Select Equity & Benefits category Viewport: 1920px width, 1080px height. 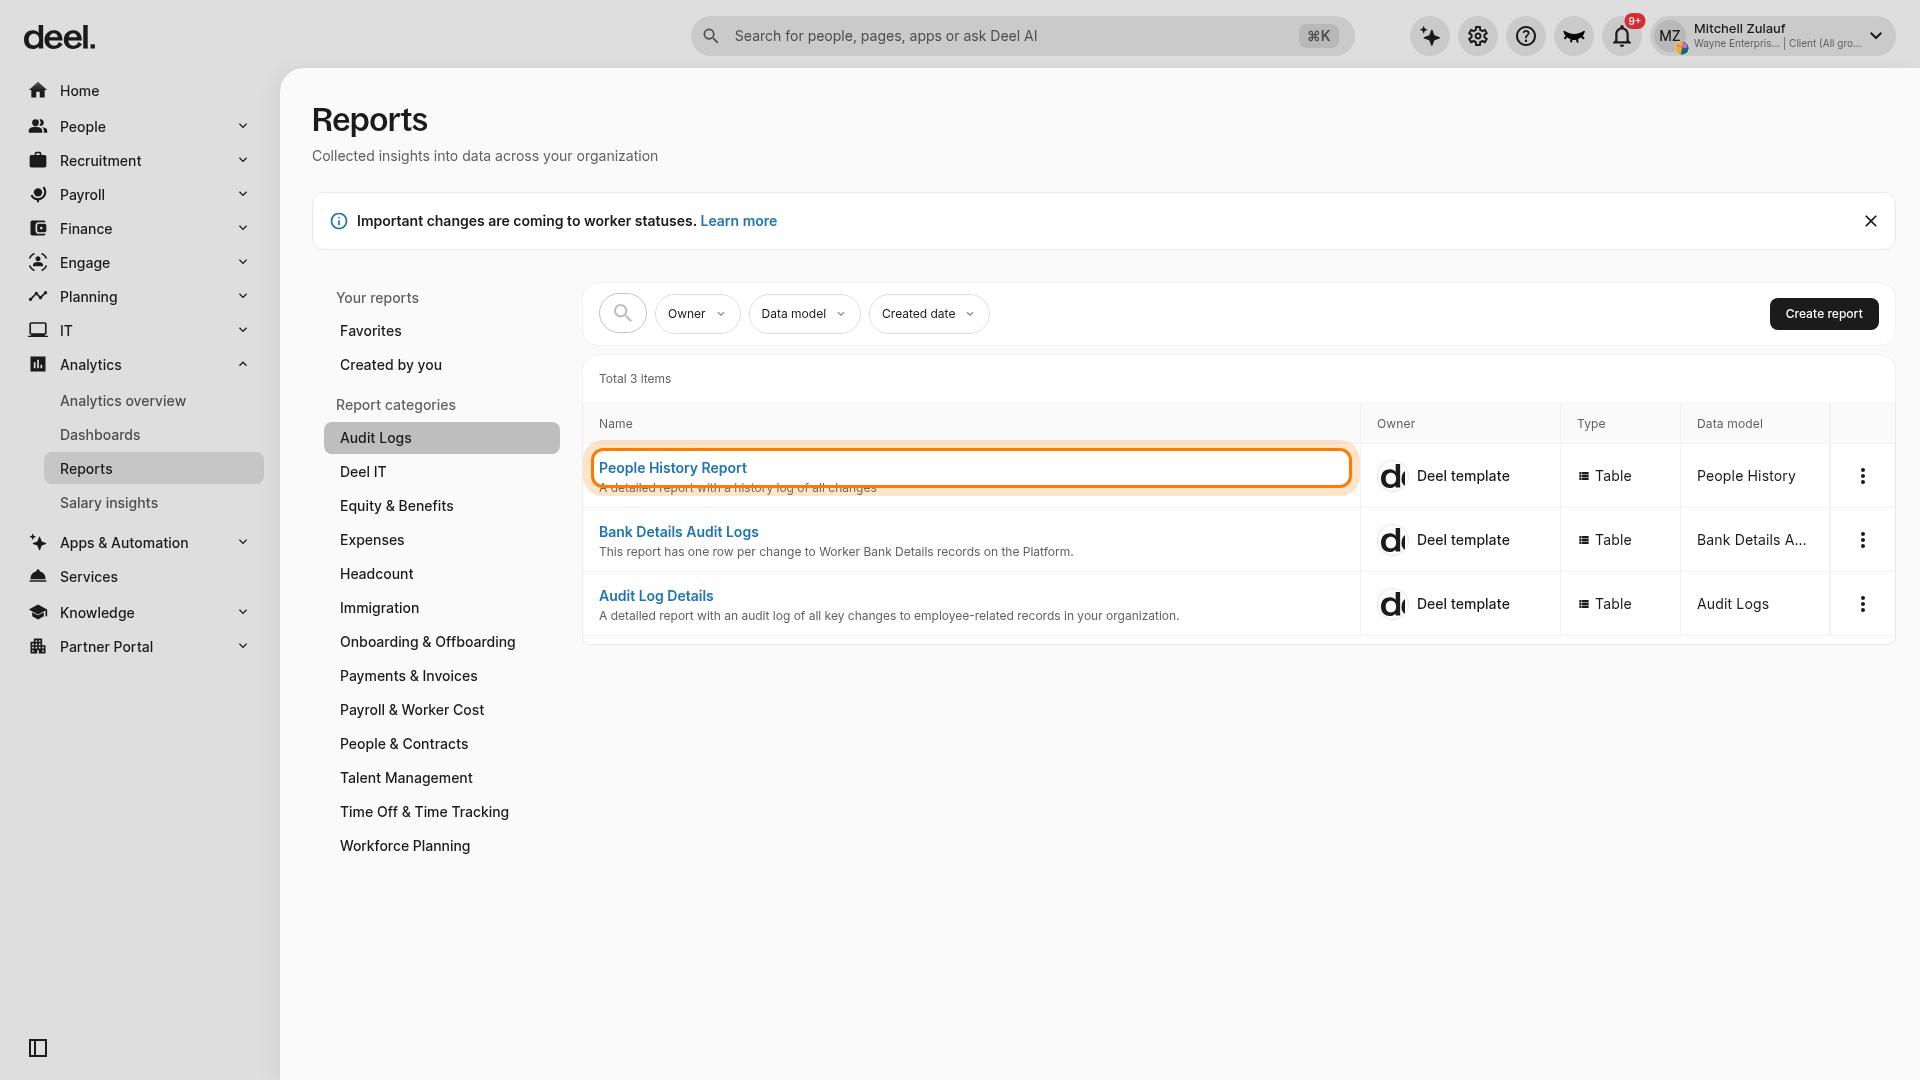(x=441, y=506)
